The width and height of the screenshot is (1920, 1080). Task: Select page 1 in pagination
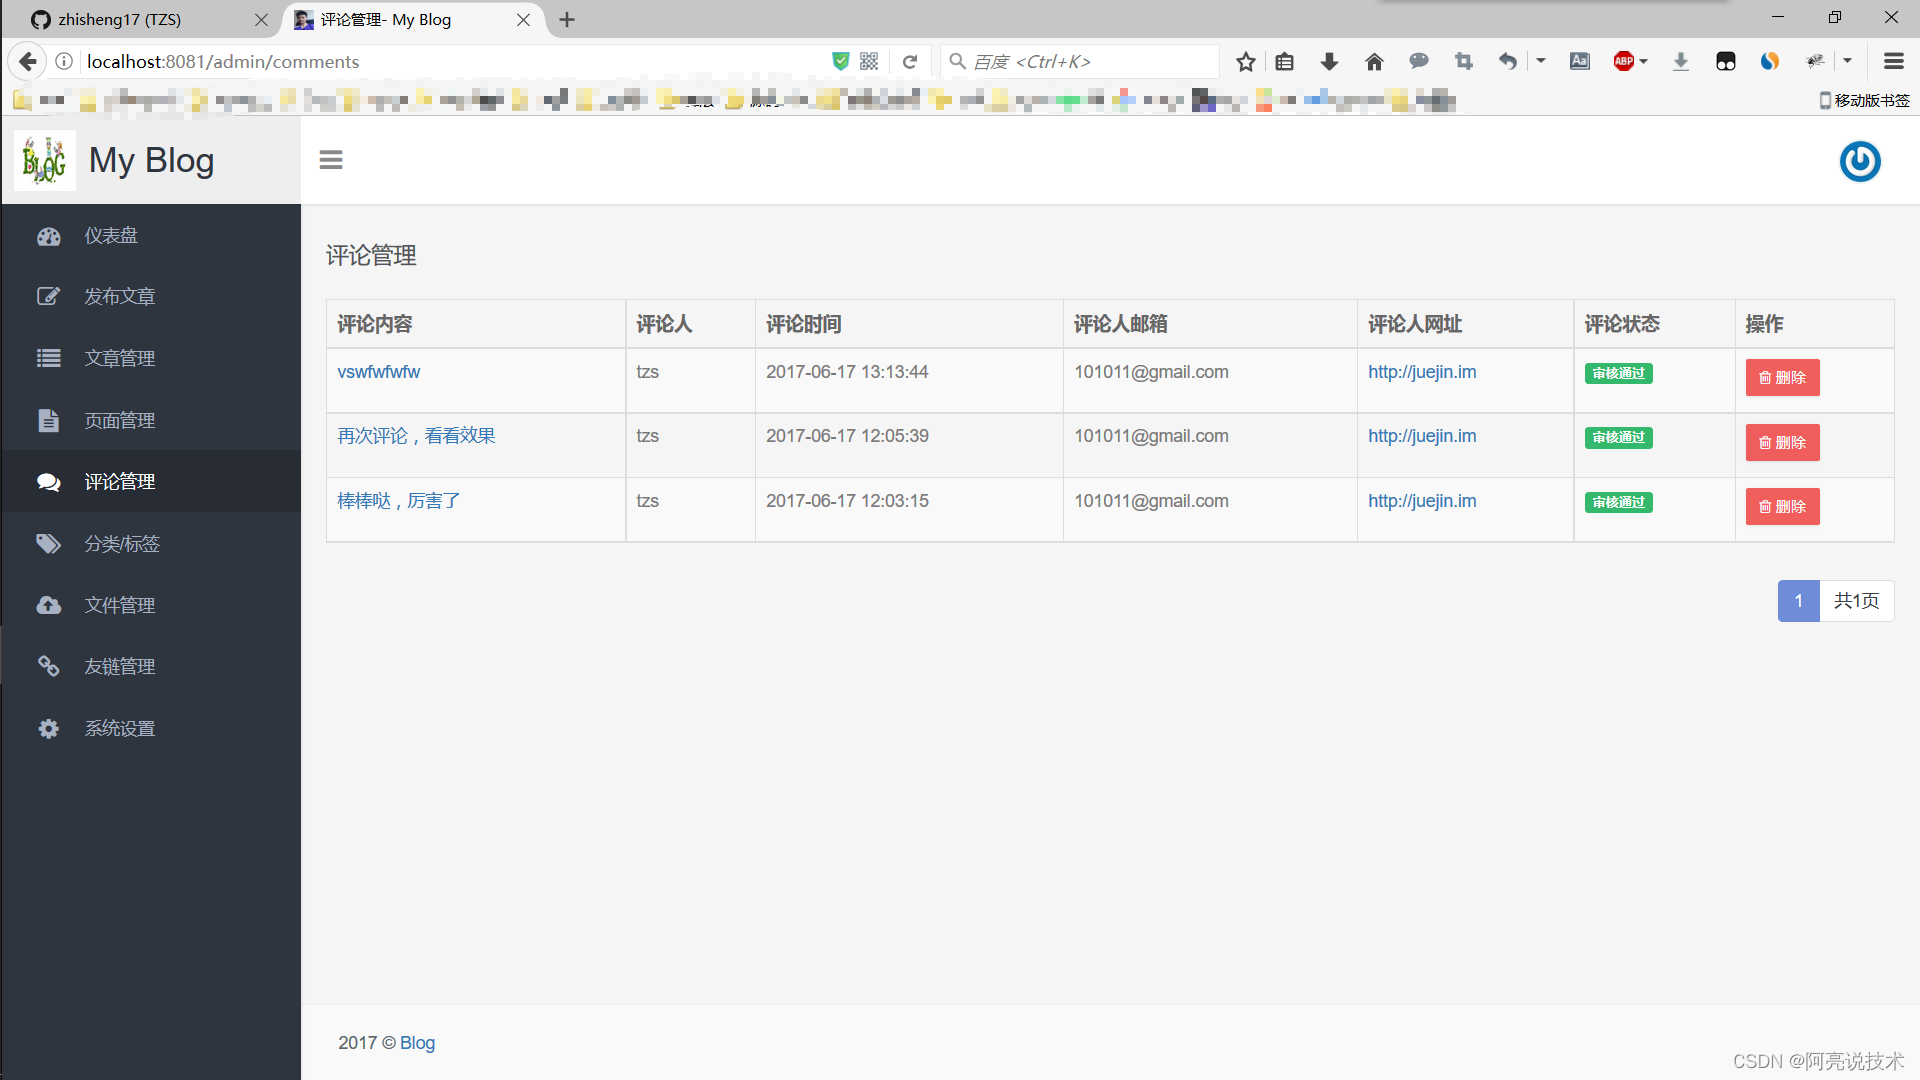point(1798,601)
